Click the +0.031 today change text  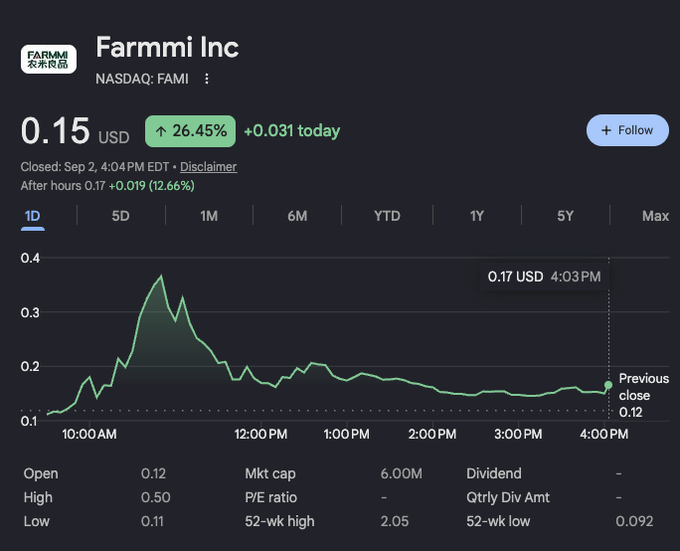pyautogui.click(x=292, y=131)
